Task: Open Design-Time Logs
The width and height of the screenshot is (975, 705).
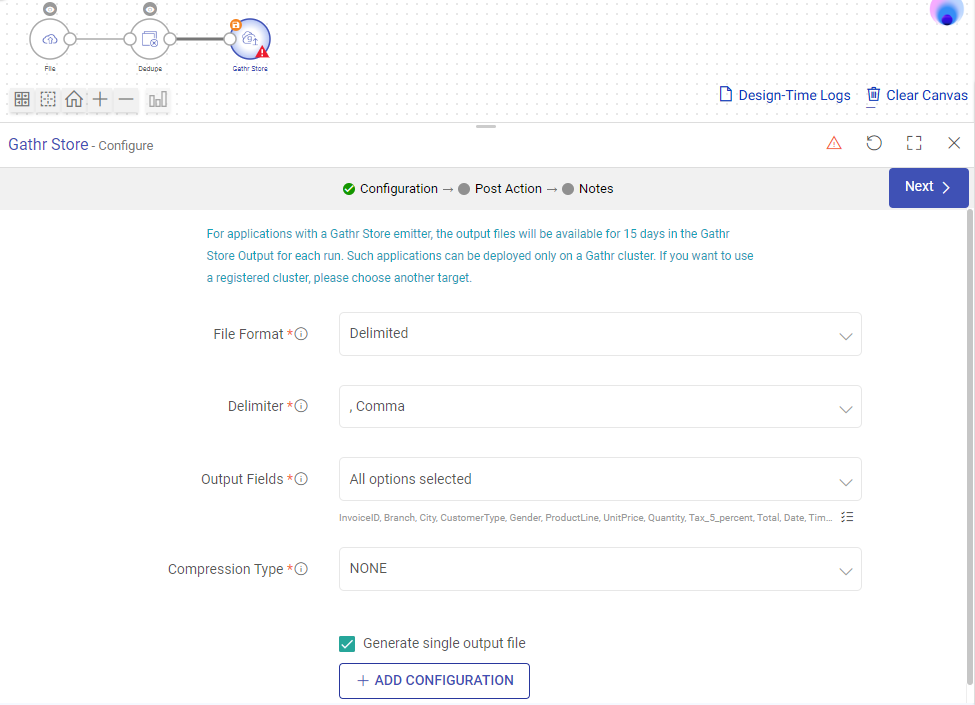Action: (x=787, y=95)
